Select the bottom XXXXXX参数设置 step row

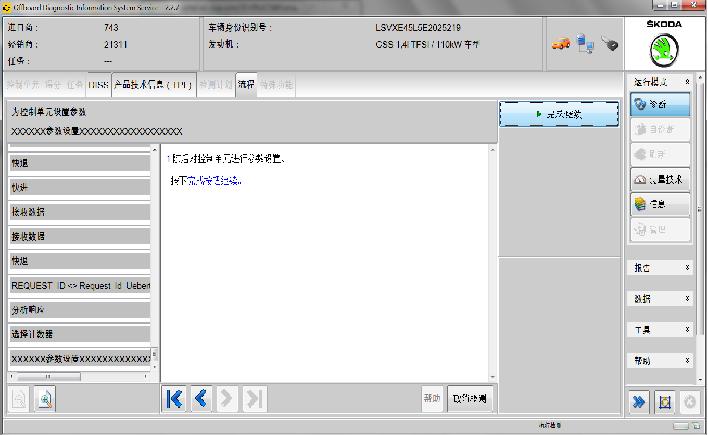pyautogui.click(x=79, y=359)
